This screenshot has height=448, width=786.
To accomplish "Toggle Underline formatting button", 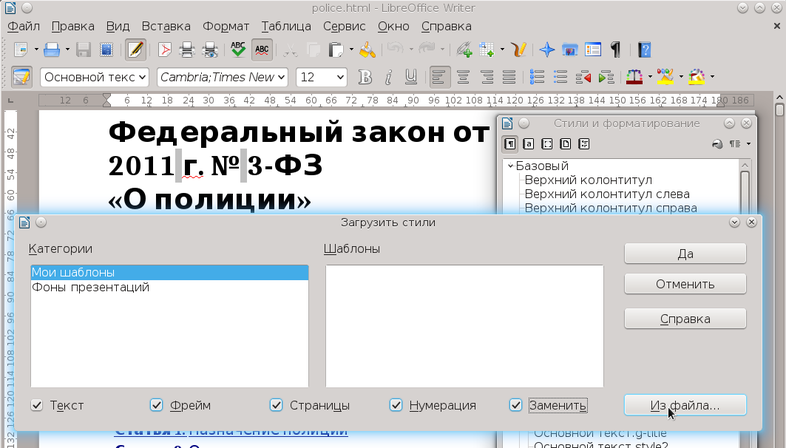I will tap(411, 77).
